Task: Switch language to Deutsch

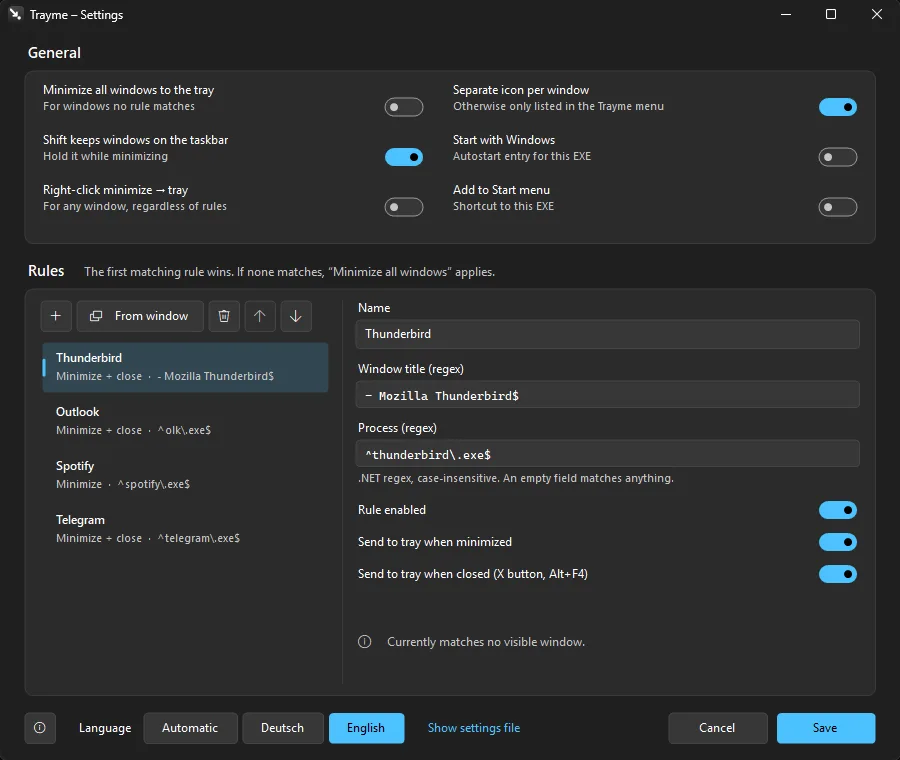Action: [282, 728]
